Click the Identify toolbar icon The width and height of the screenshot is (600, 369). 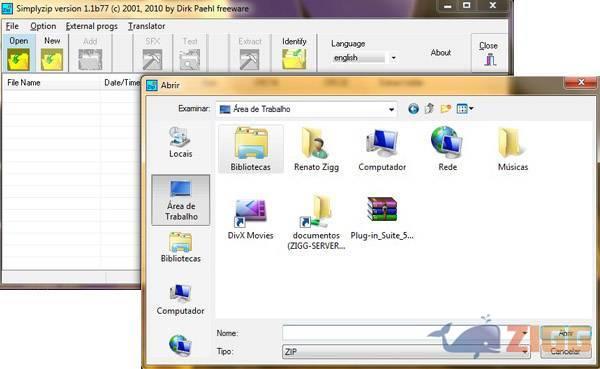(x=294, y=59)
